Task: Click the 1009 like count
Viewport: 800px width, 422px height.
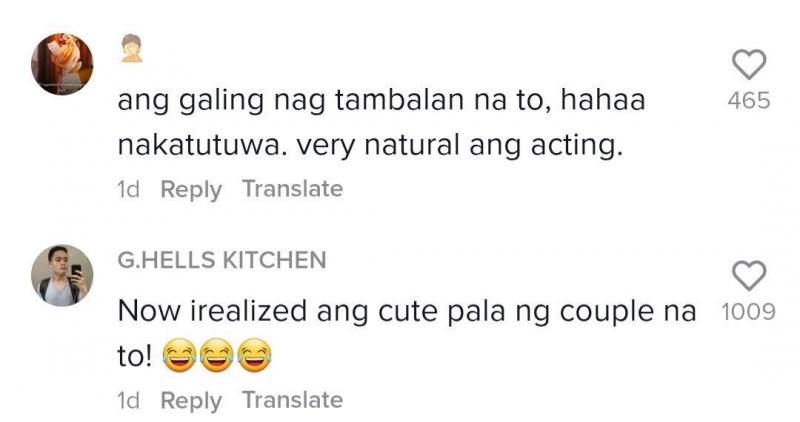Action: click(748, 312)
